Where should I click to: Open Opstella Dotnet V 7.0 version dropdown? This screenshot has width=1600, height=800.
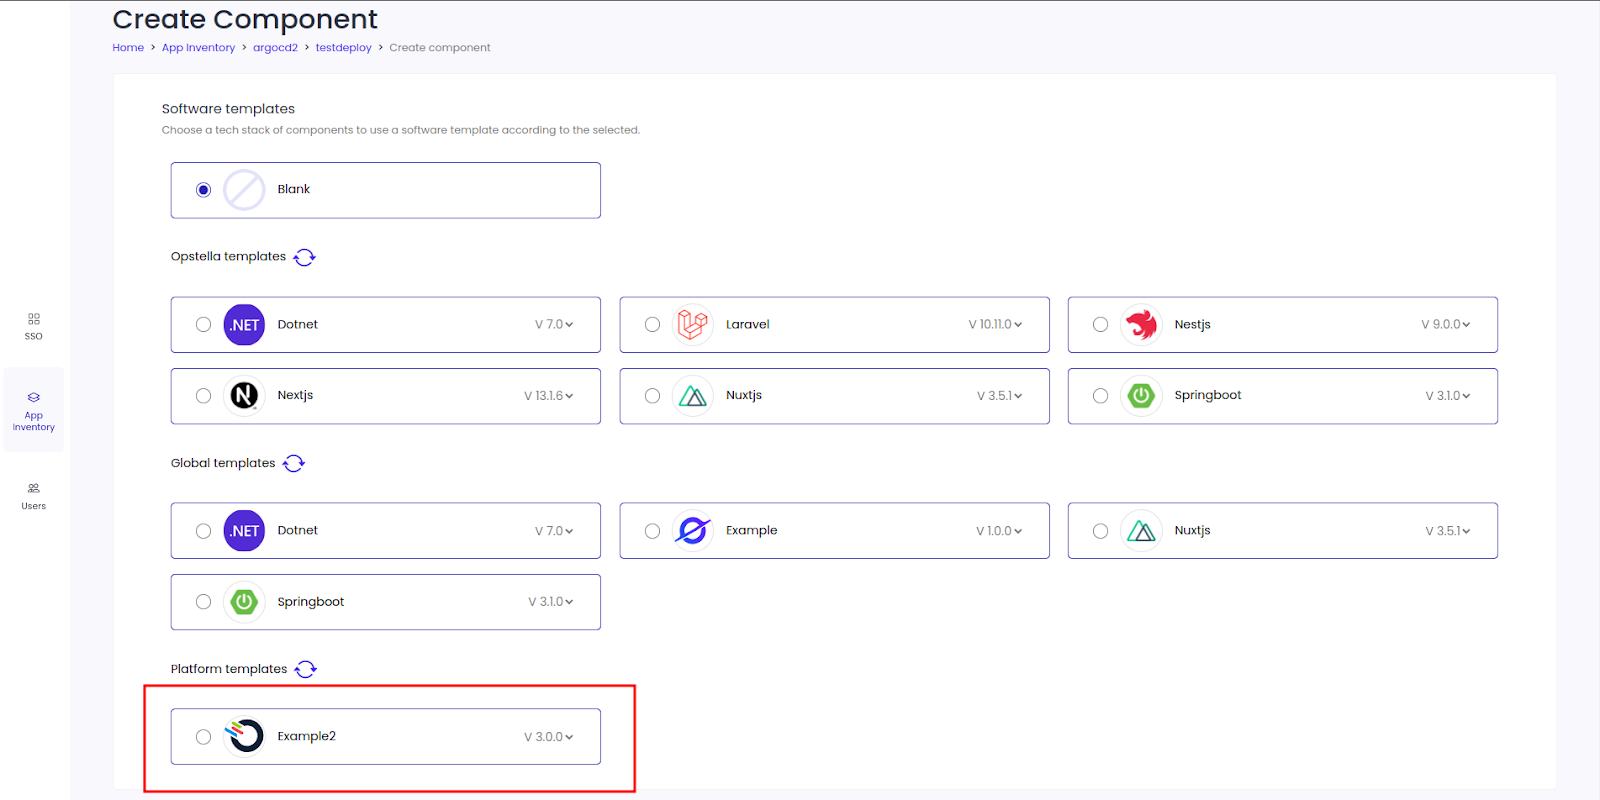pyautogui.click(x=554, y=325)
